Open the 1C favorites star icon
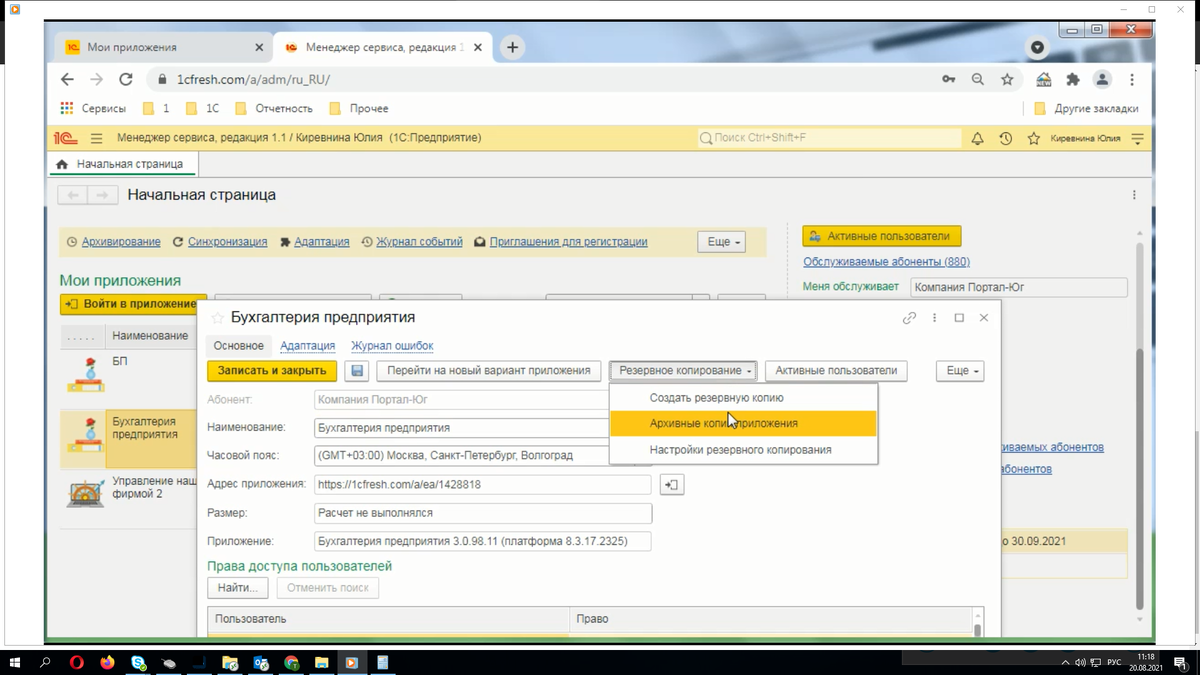The image size is (1200, 675). (x=1033, y=138)
